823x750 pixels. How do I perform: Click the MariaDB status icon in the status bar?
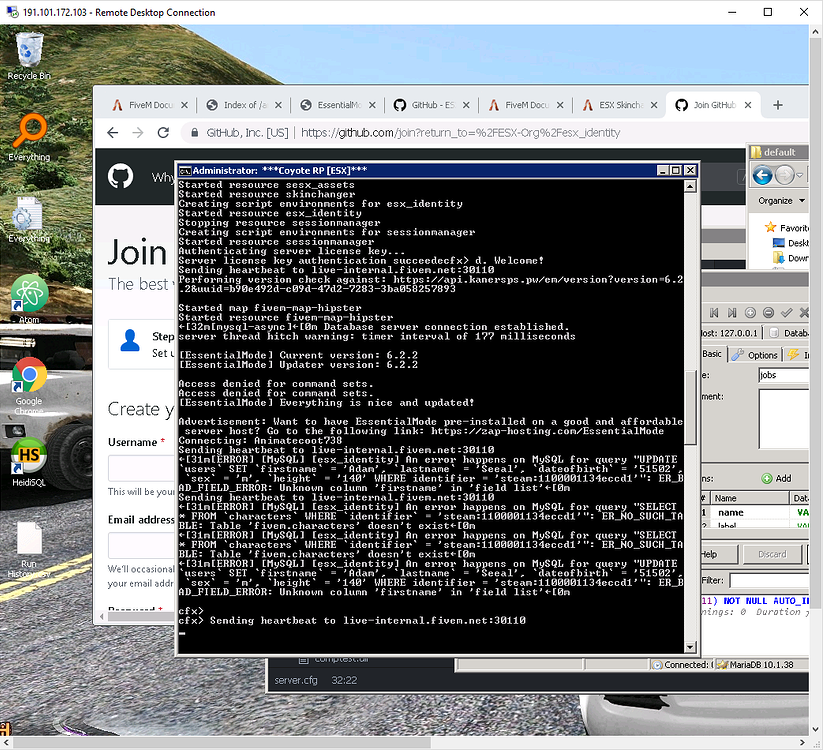pos(720,662)
